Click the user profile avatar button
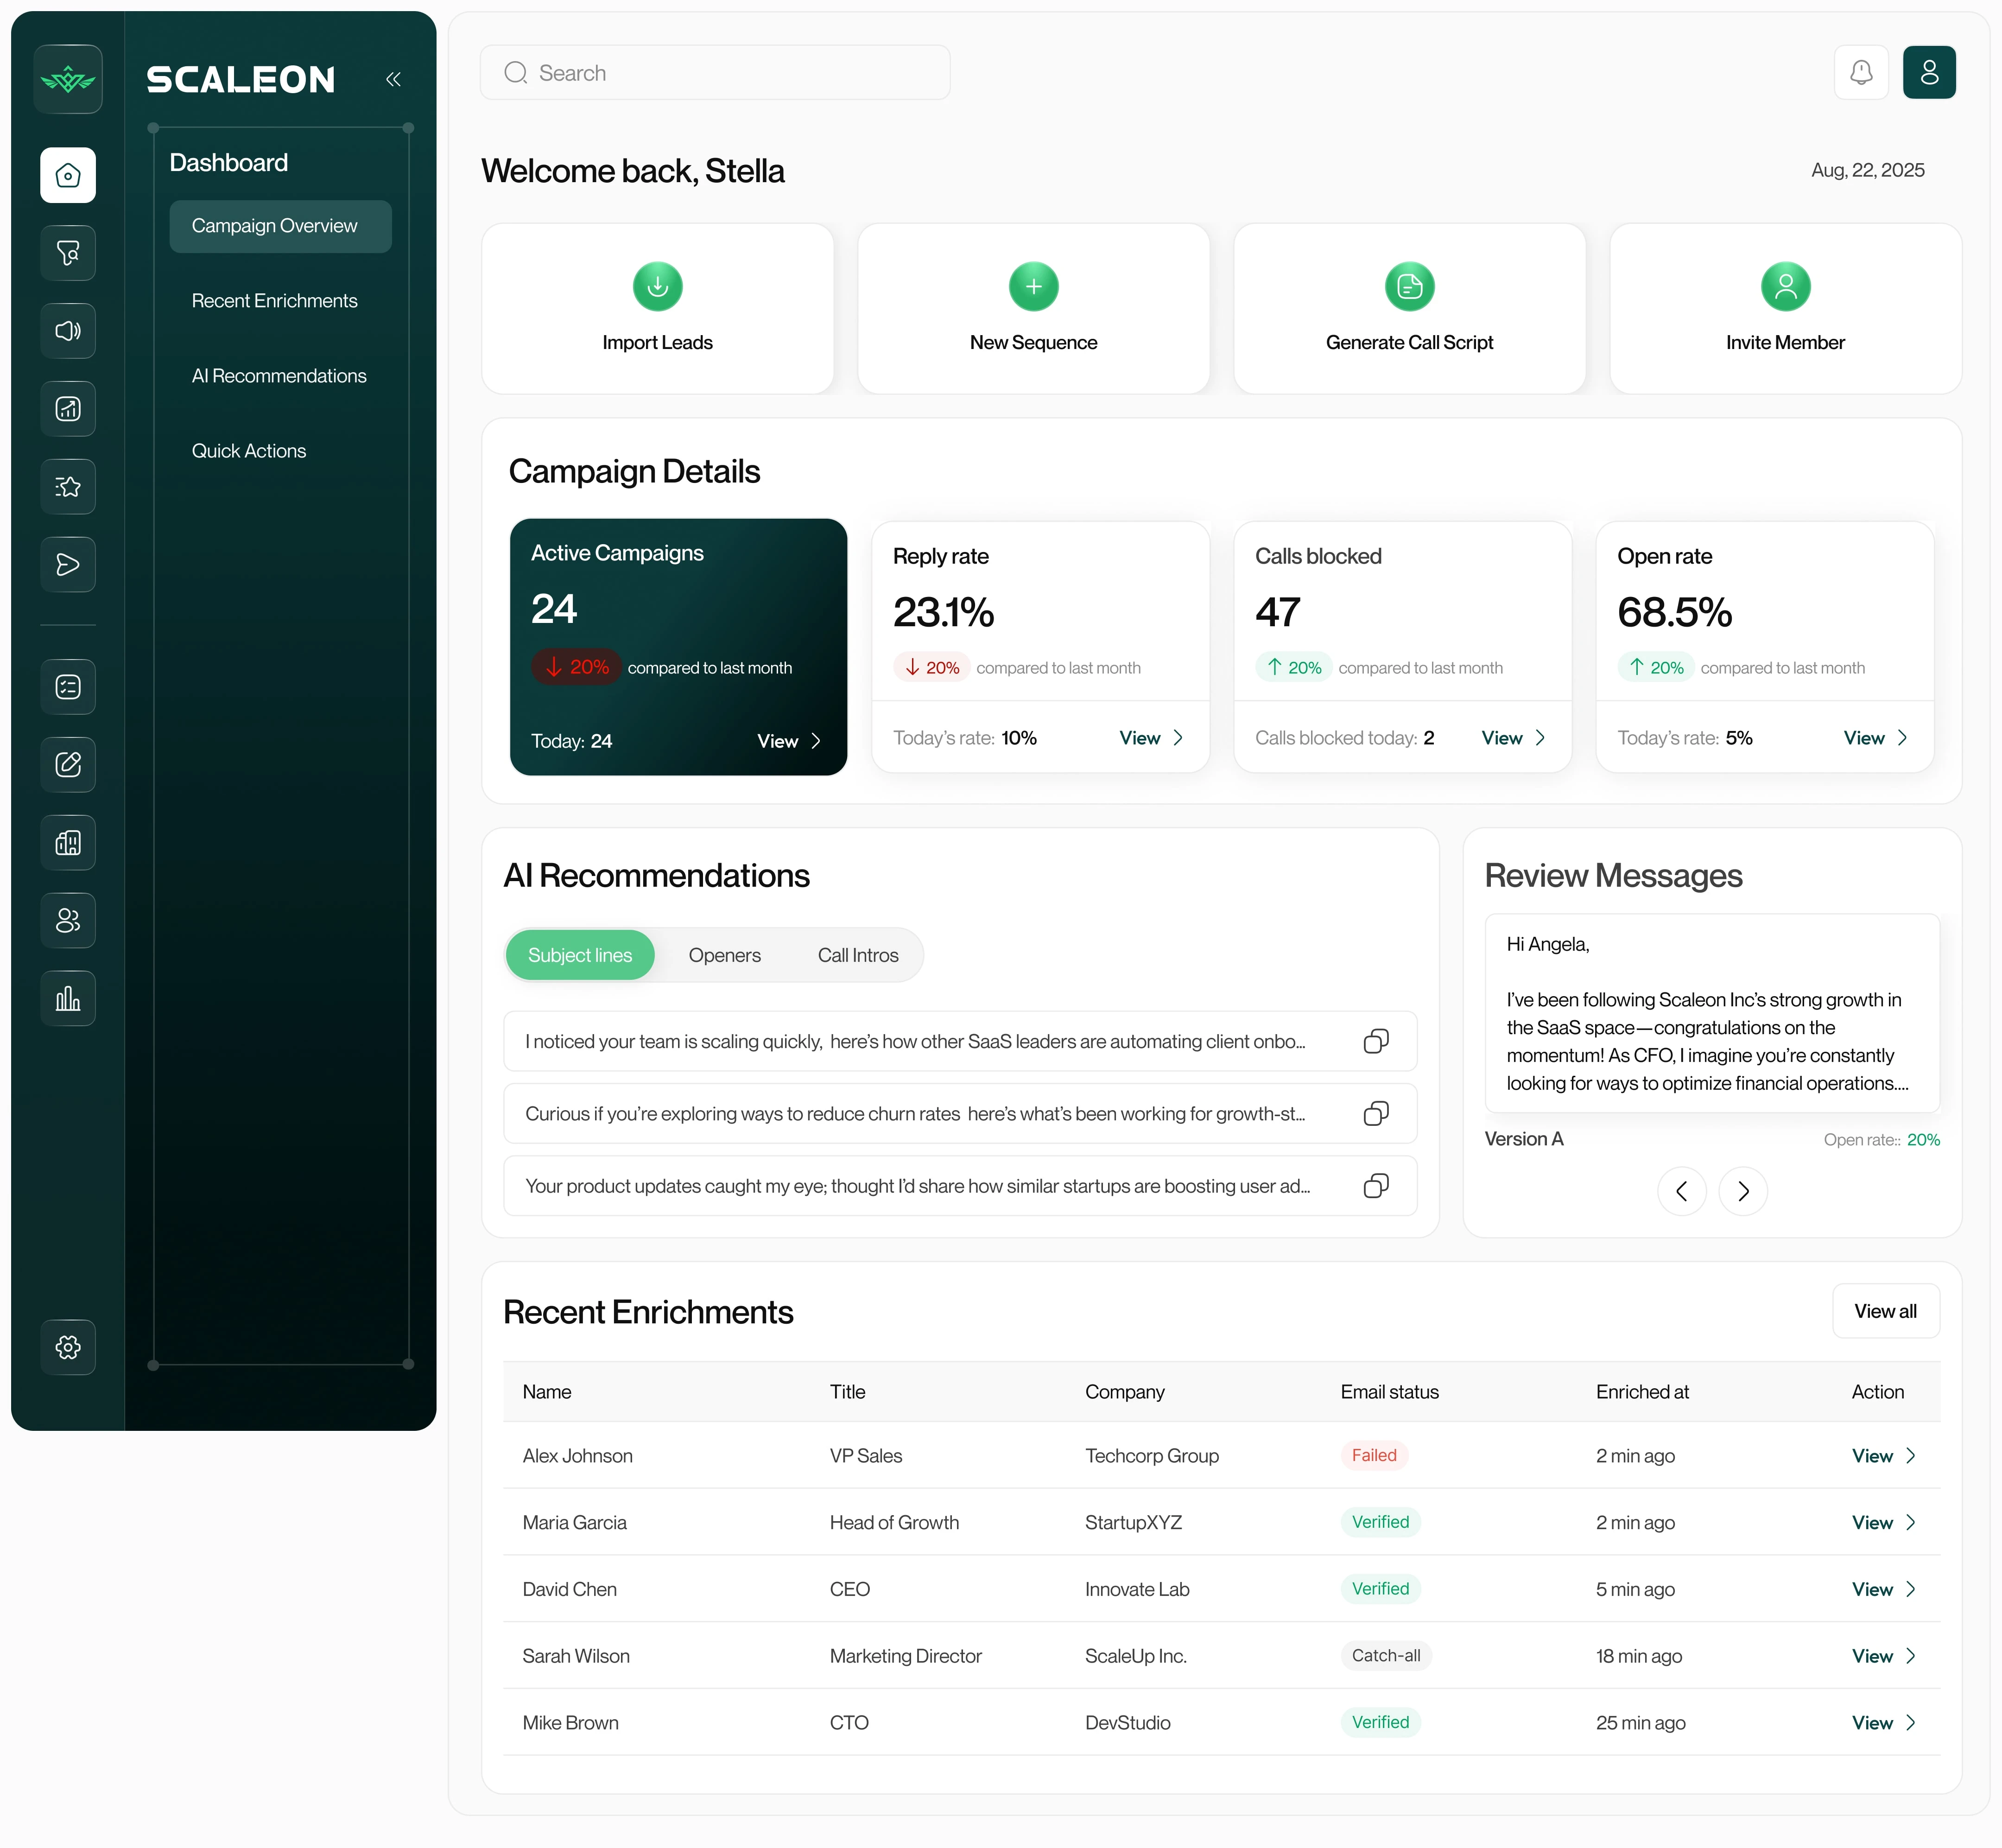 click(1928, 73)
